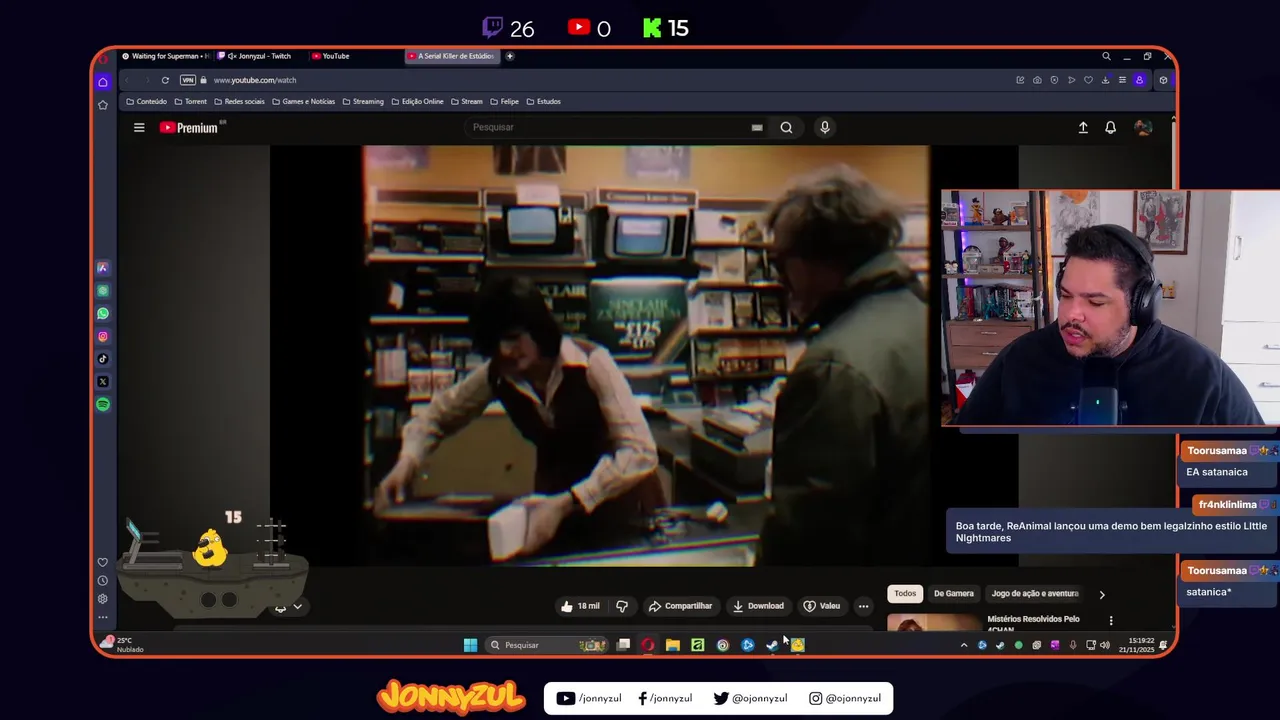Show hidden system tray icons chevron
1280x720 pixels.
[964, 645]
